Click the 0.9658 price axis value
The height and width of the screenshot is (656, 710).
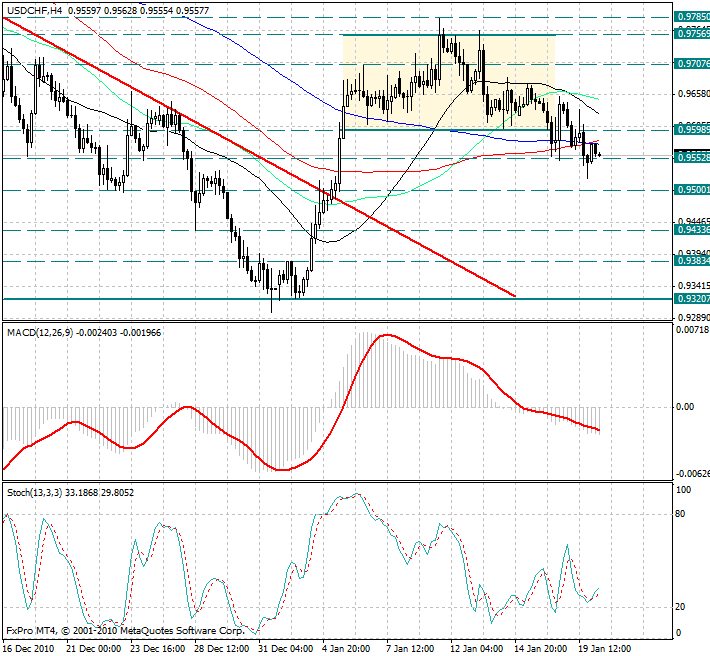pos(694,94)
